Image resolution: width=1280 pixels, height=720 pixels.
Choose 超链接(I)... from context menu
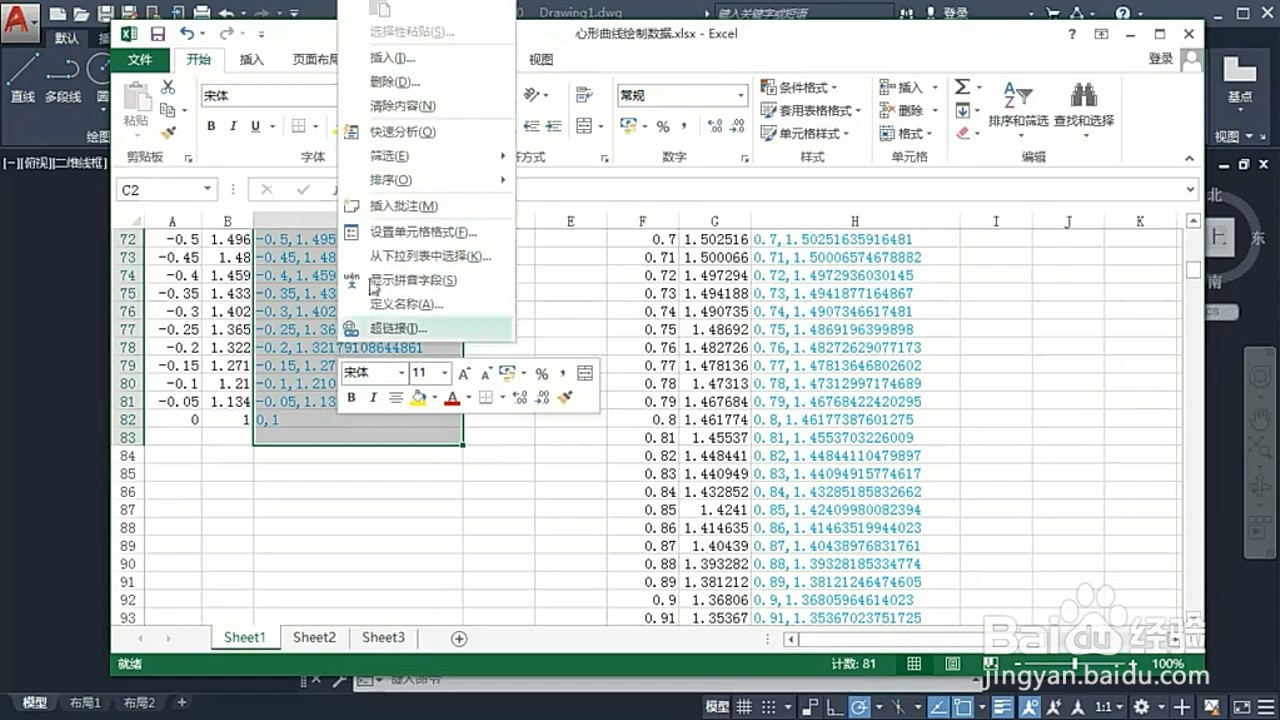click(427, 328)
